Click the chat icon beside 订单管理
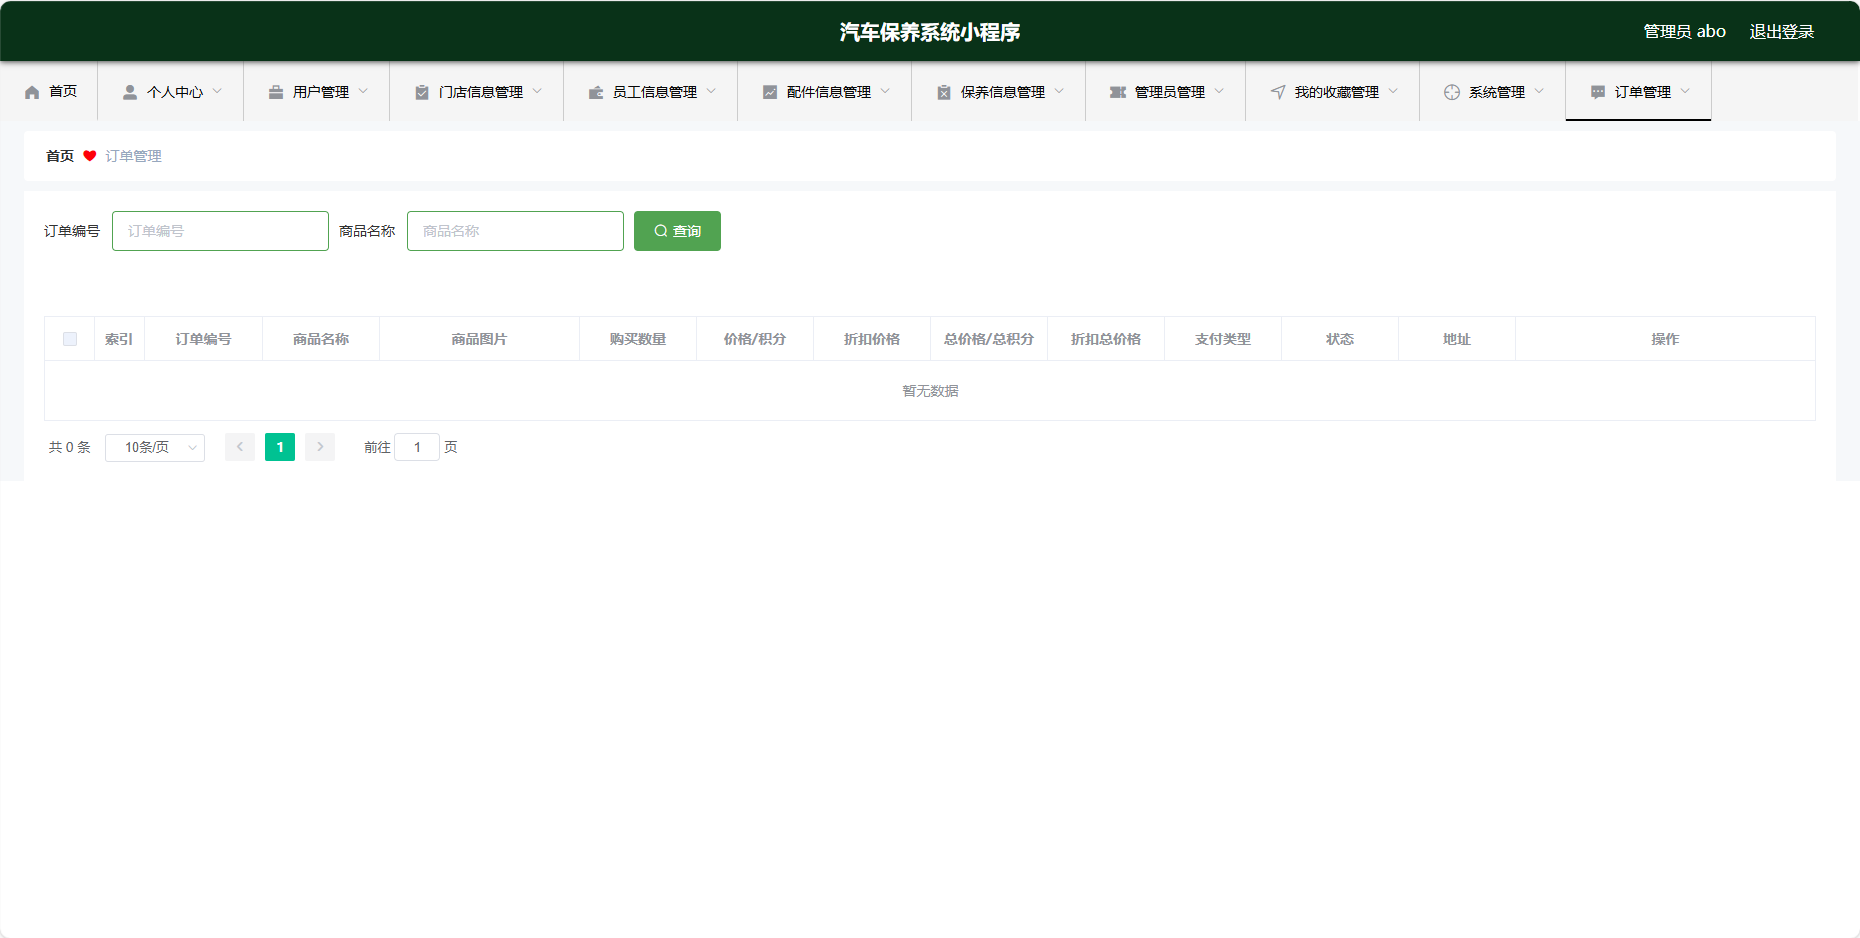1860x938 pixels. point(1598,92)
